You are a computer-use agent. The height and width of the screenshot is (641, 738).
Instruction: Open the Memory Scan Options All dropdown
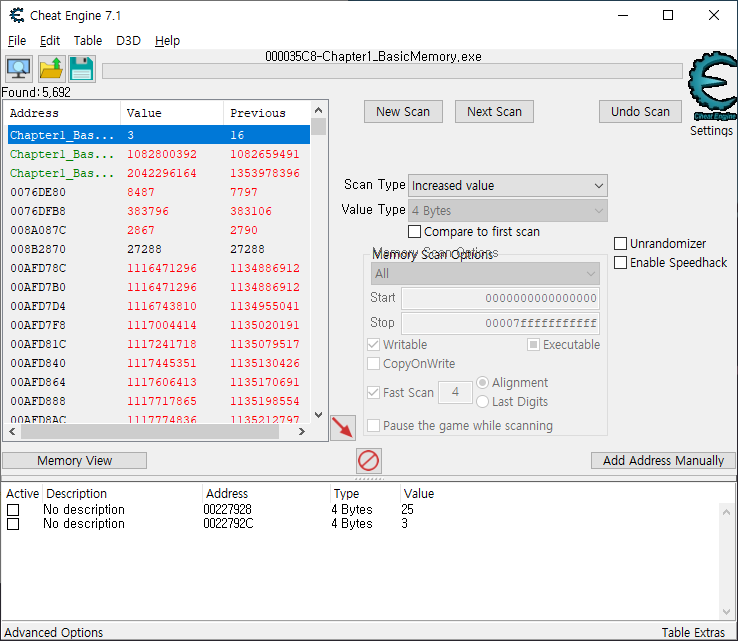point(485,273)
